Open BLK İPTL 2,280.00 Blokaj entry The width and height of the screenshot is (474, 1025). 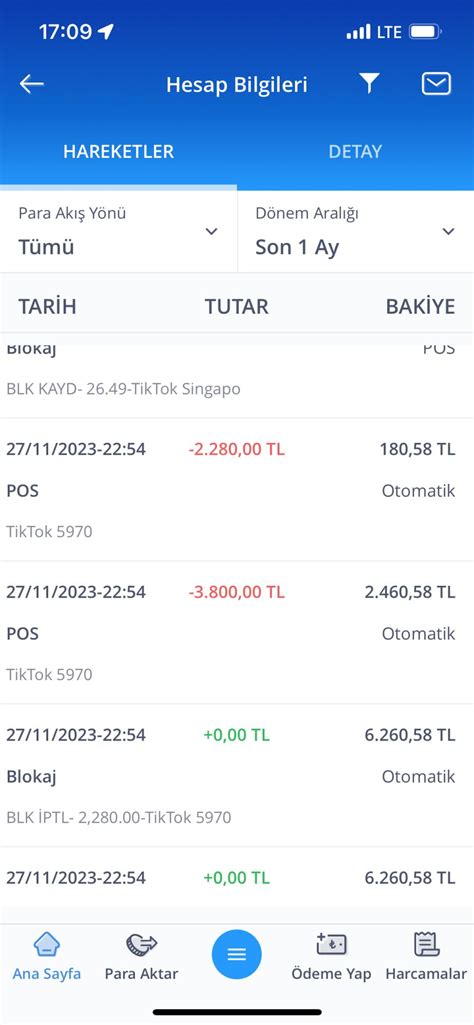237,775
